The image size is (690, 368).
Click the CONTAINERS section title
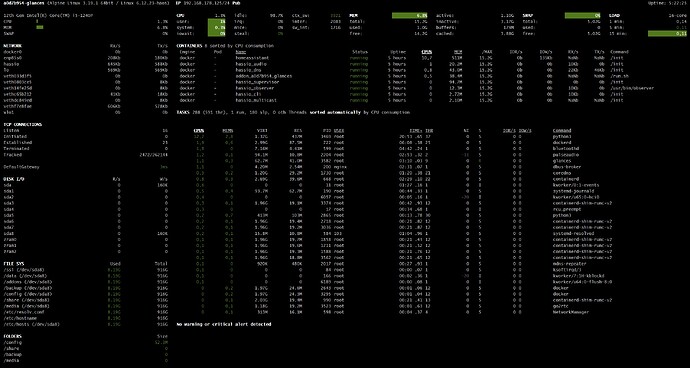pyautogui.click(x=189, y=45)
